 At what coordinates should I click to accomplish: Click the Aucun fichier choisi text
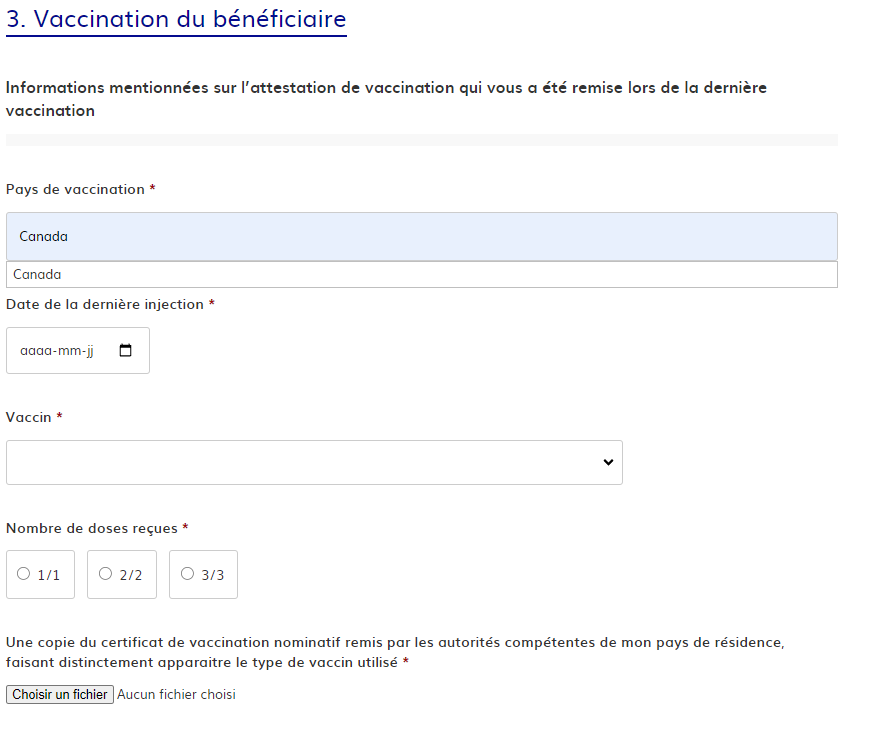point(175,694)
